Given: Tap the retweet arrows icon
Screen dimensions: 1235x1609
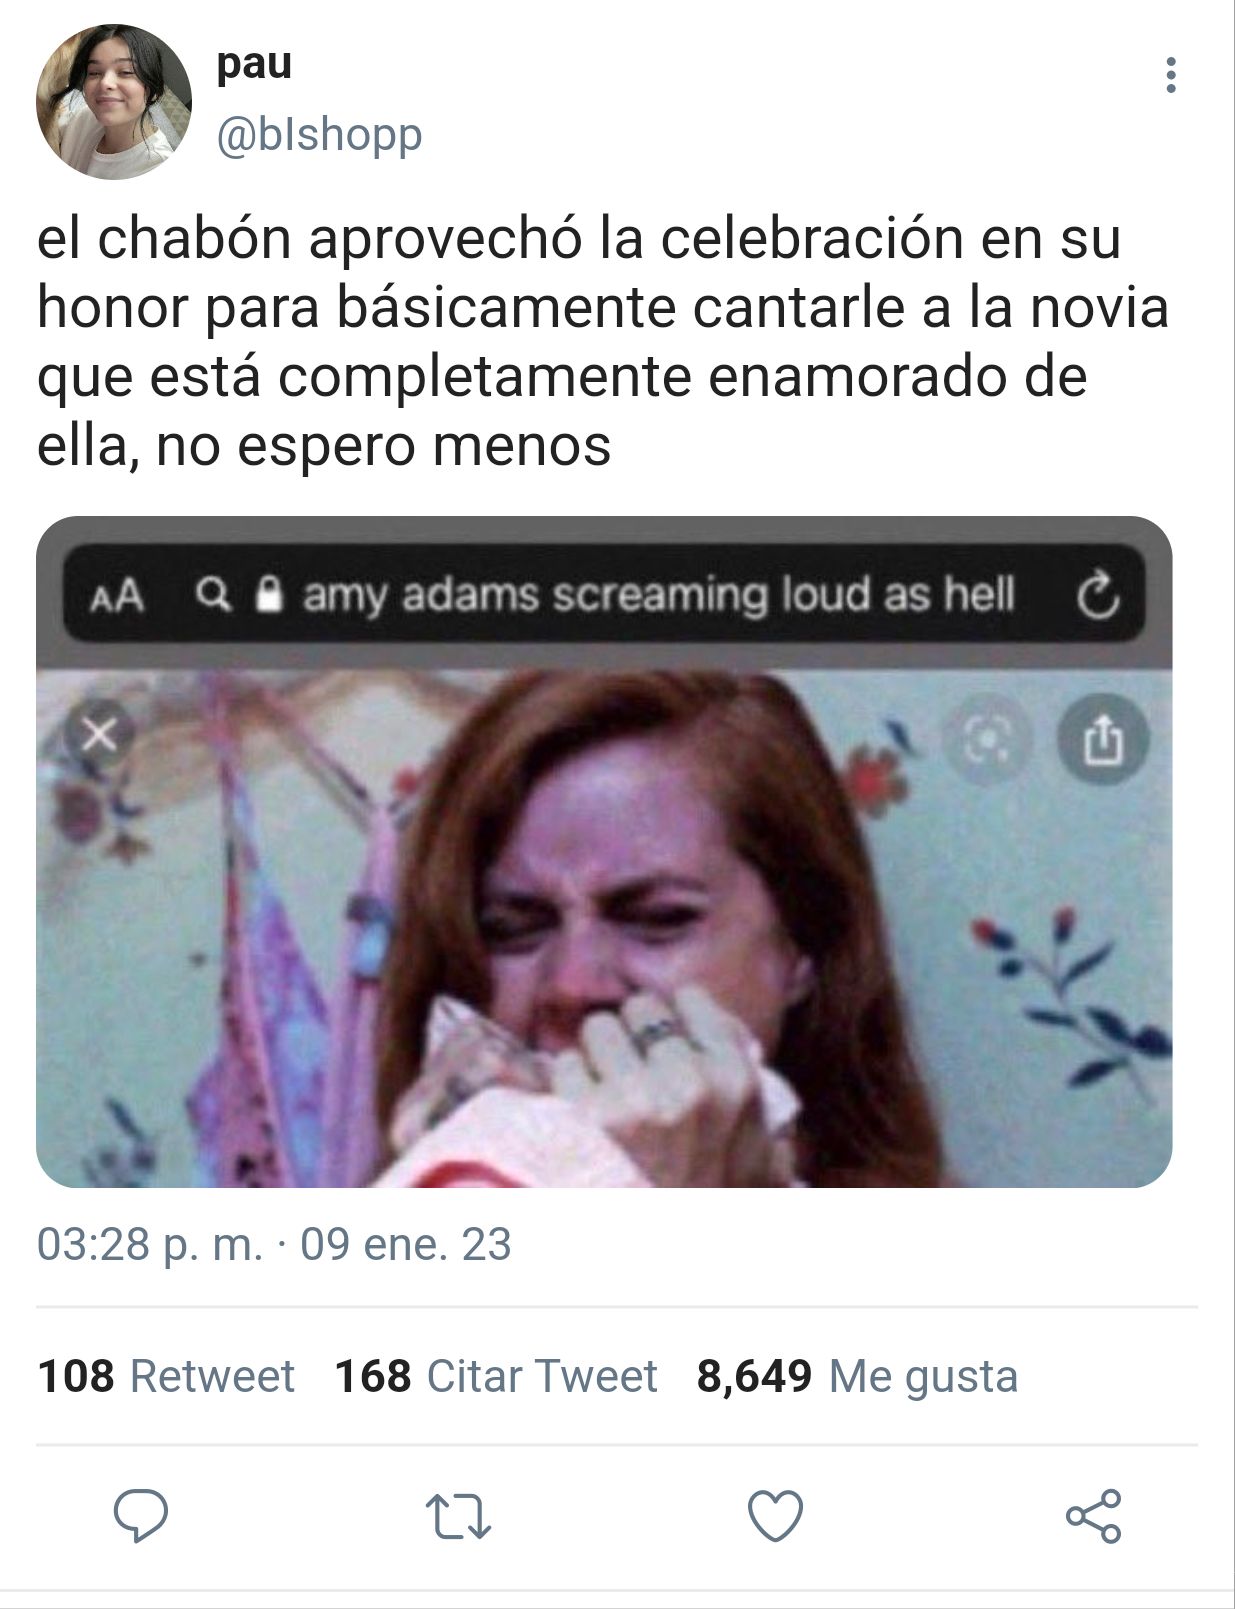Looking at the screenshot, I should [458, 1516].
